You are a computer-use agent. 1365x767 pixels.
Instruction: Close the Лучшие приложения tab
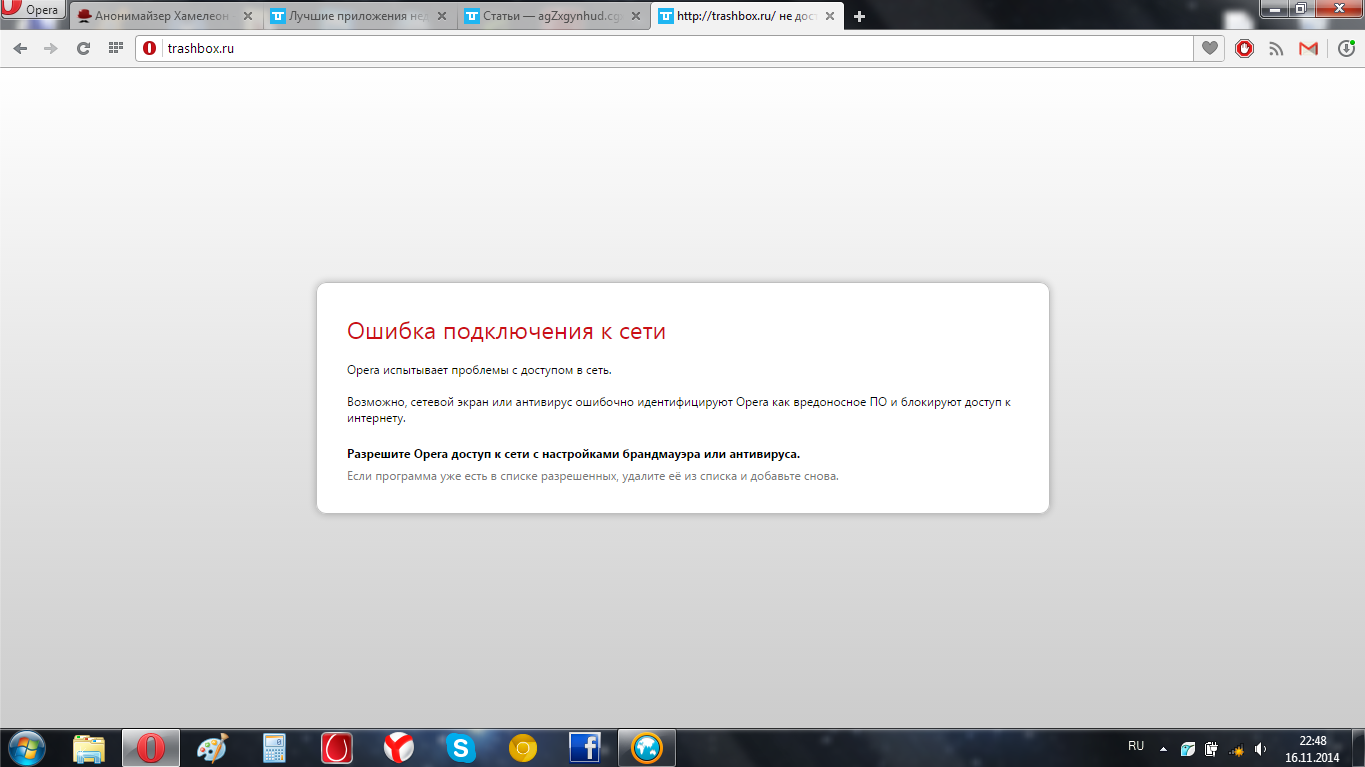[442, 16]
